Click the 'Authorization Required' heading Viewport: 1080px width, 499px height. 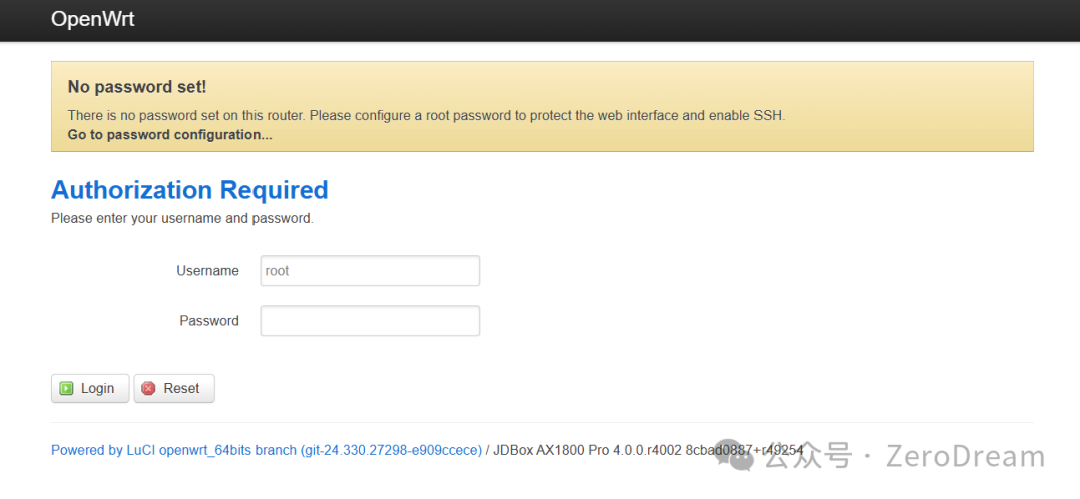(189, 190)
